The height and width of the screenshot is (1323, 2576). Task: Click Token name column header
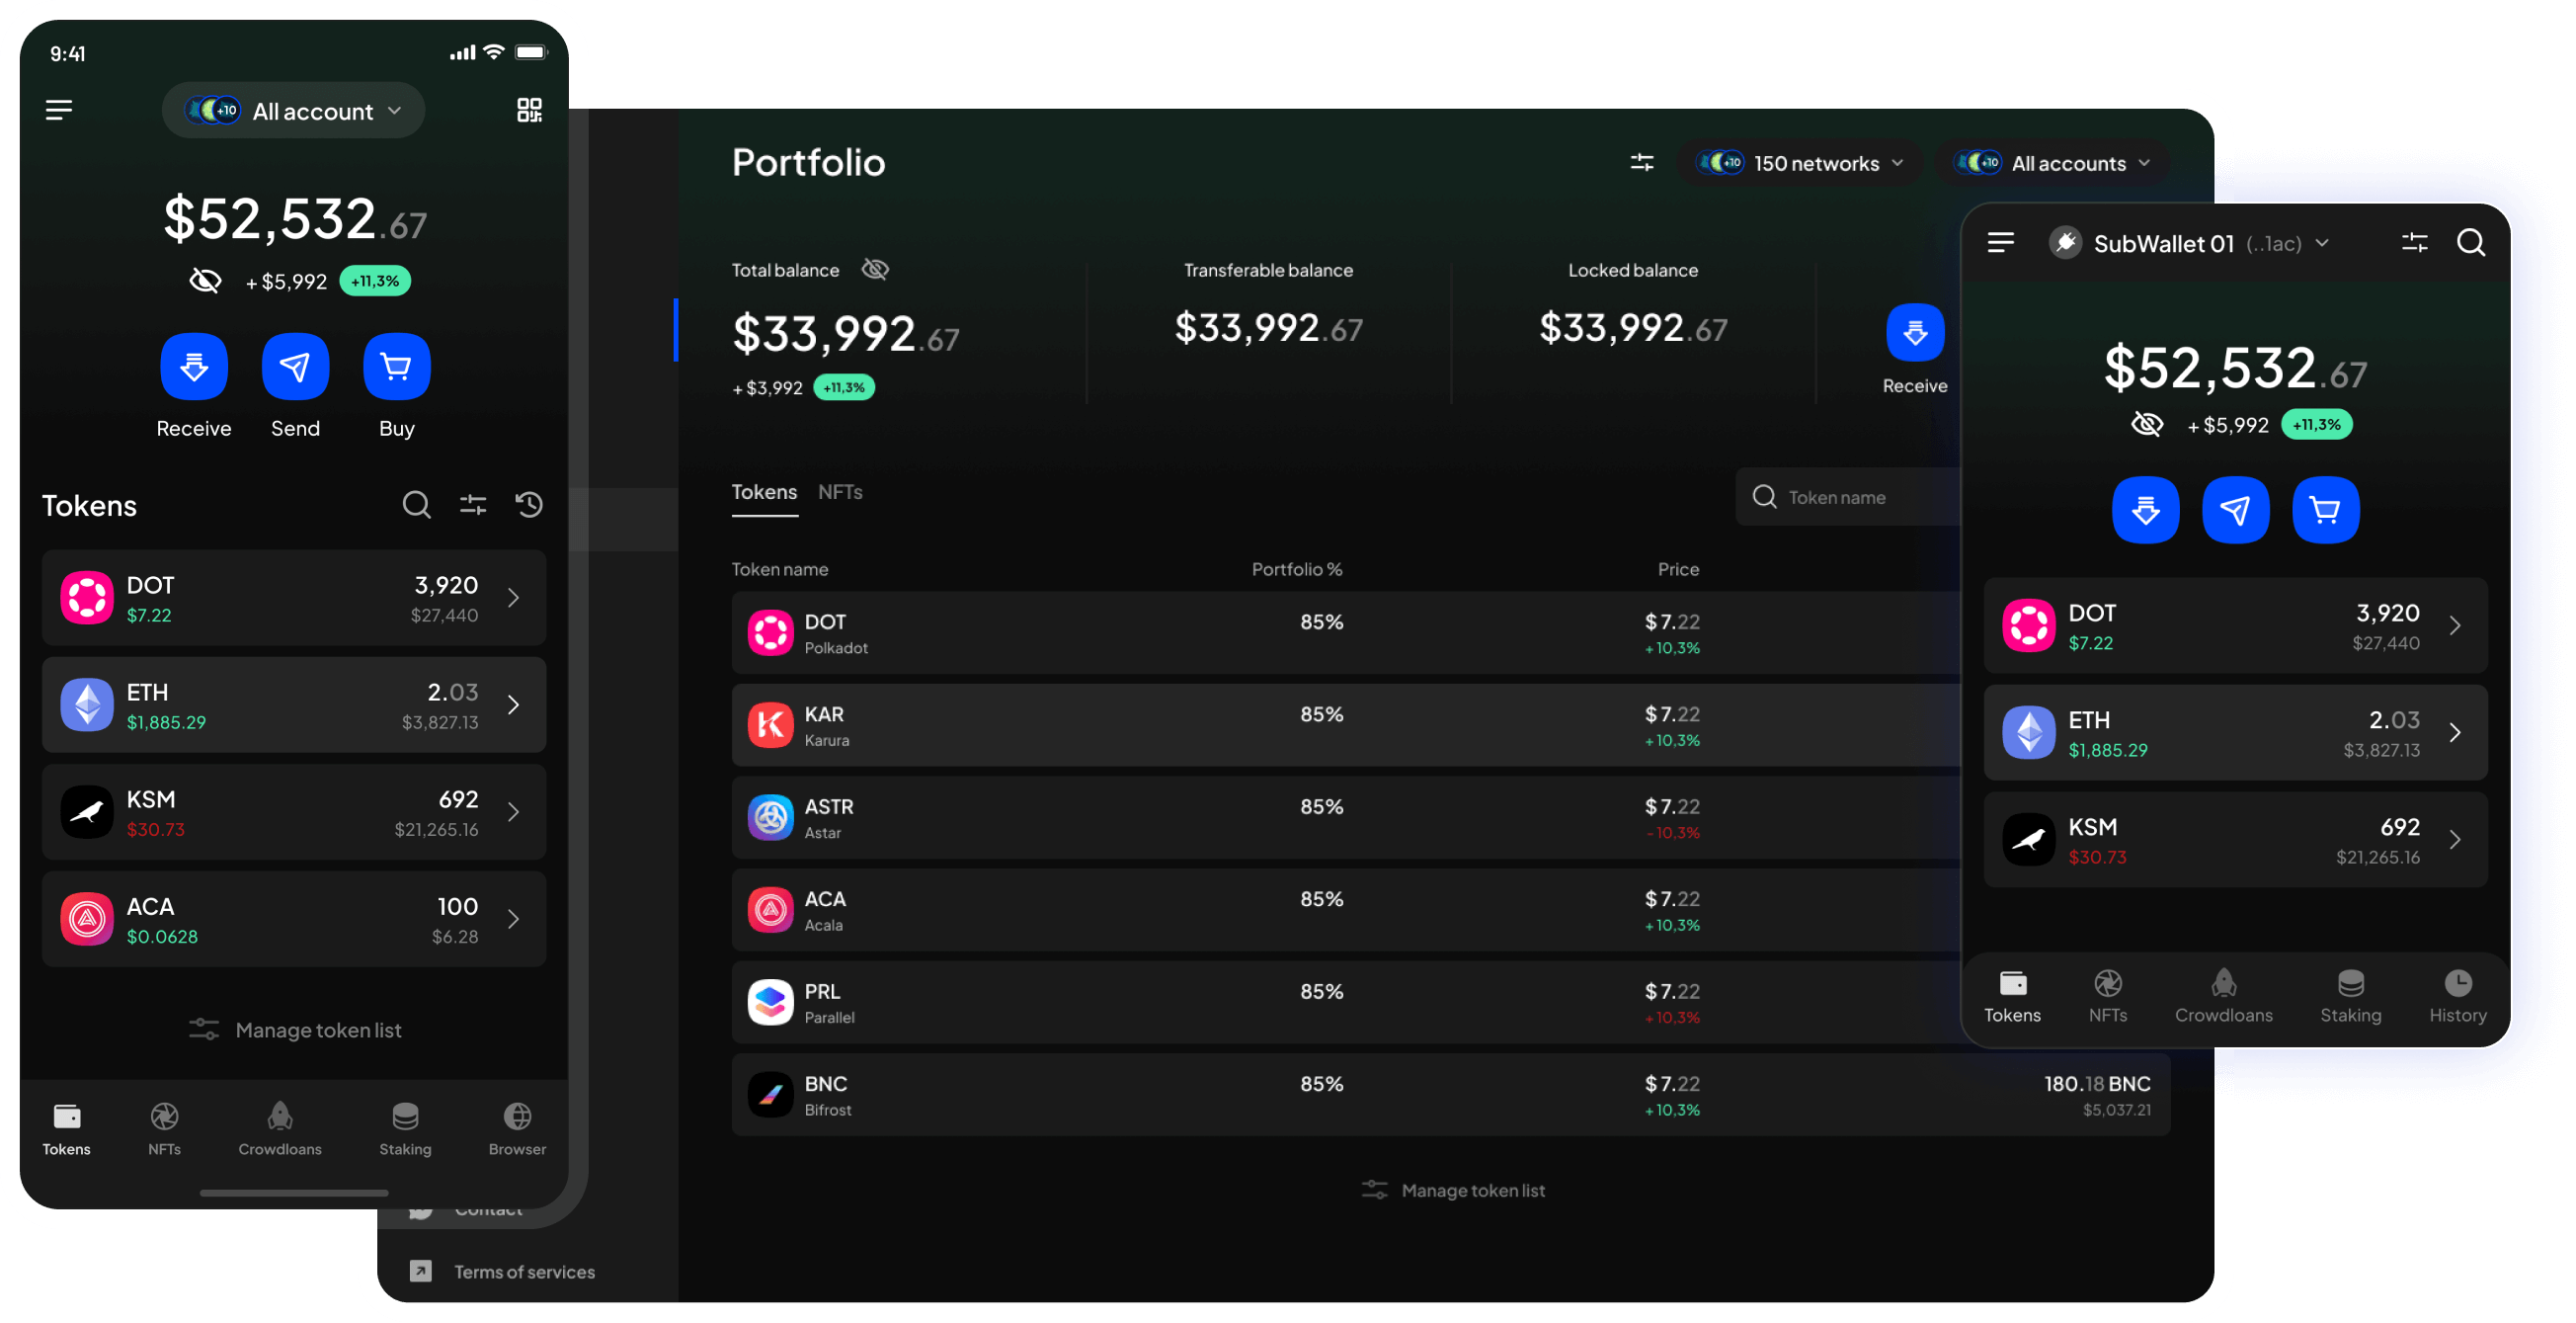(780, 569)
